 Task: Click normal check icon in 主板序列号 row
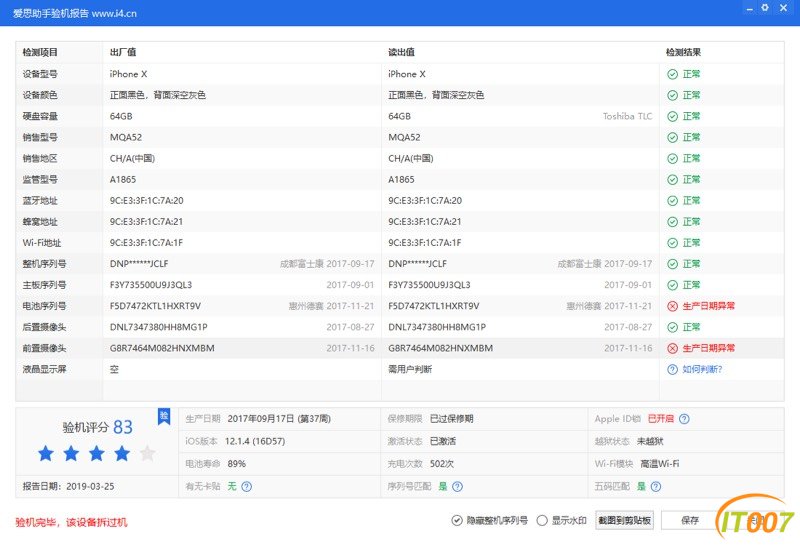(x=672, y=285)
